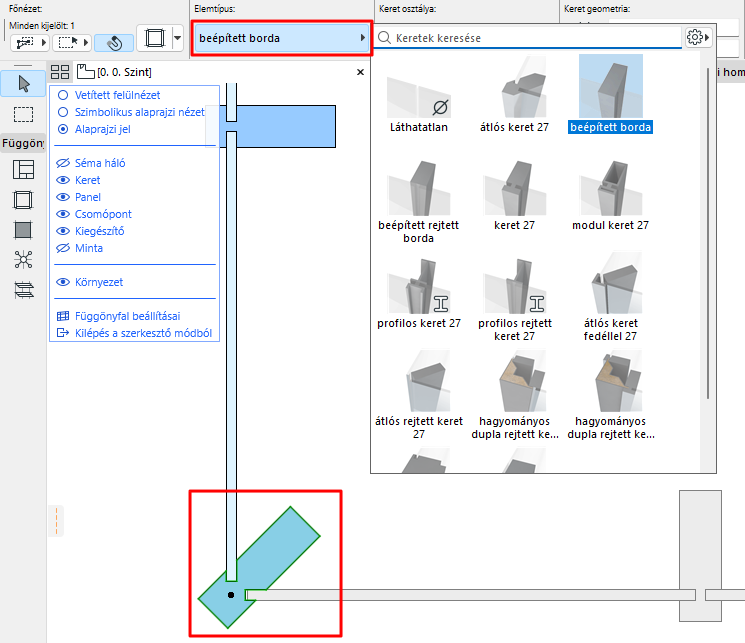The width and height of the screenshot is (745, 643).
Task: Select the curtain wall Scheme tool icon
Action: coord(23,170)
